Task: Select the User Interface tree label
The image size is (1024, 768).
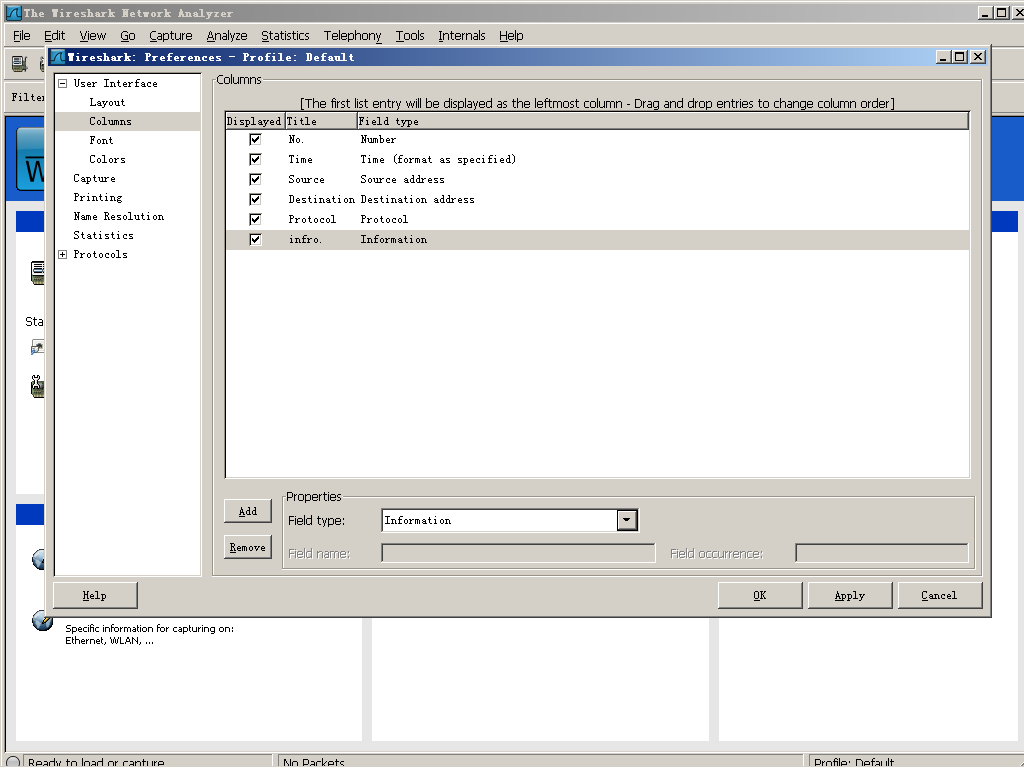Action: point(115,84)
